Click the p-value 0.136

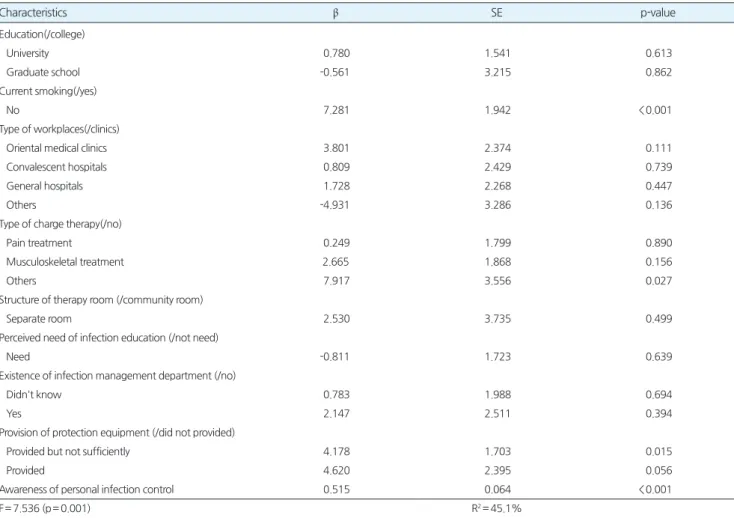[659, 205]
